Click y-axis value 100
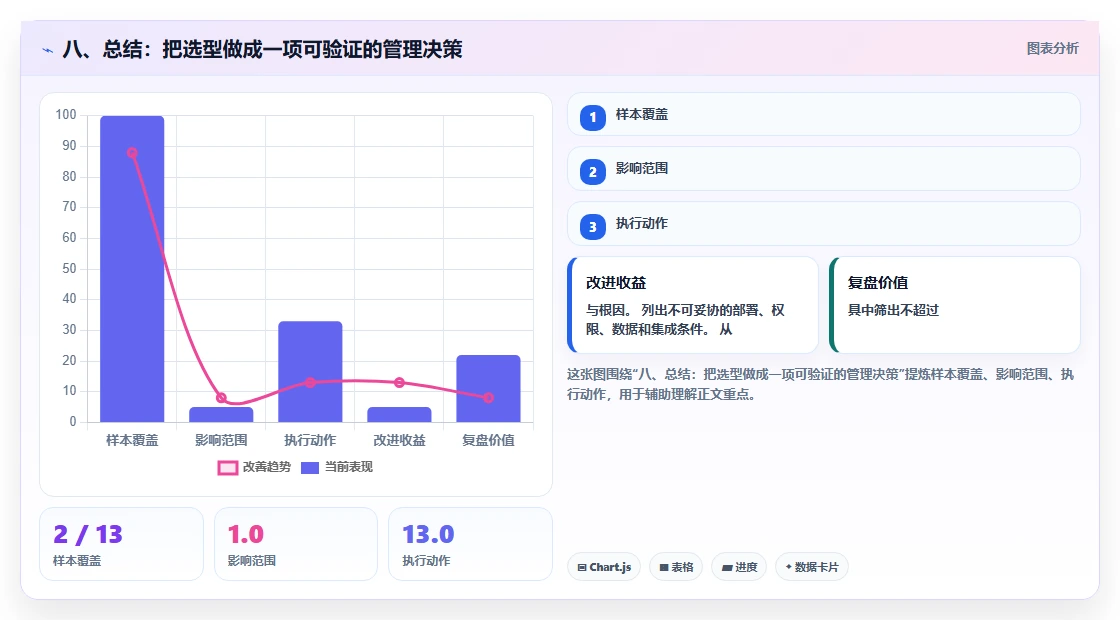The image size is (1120, 620). tap(66, 115)
